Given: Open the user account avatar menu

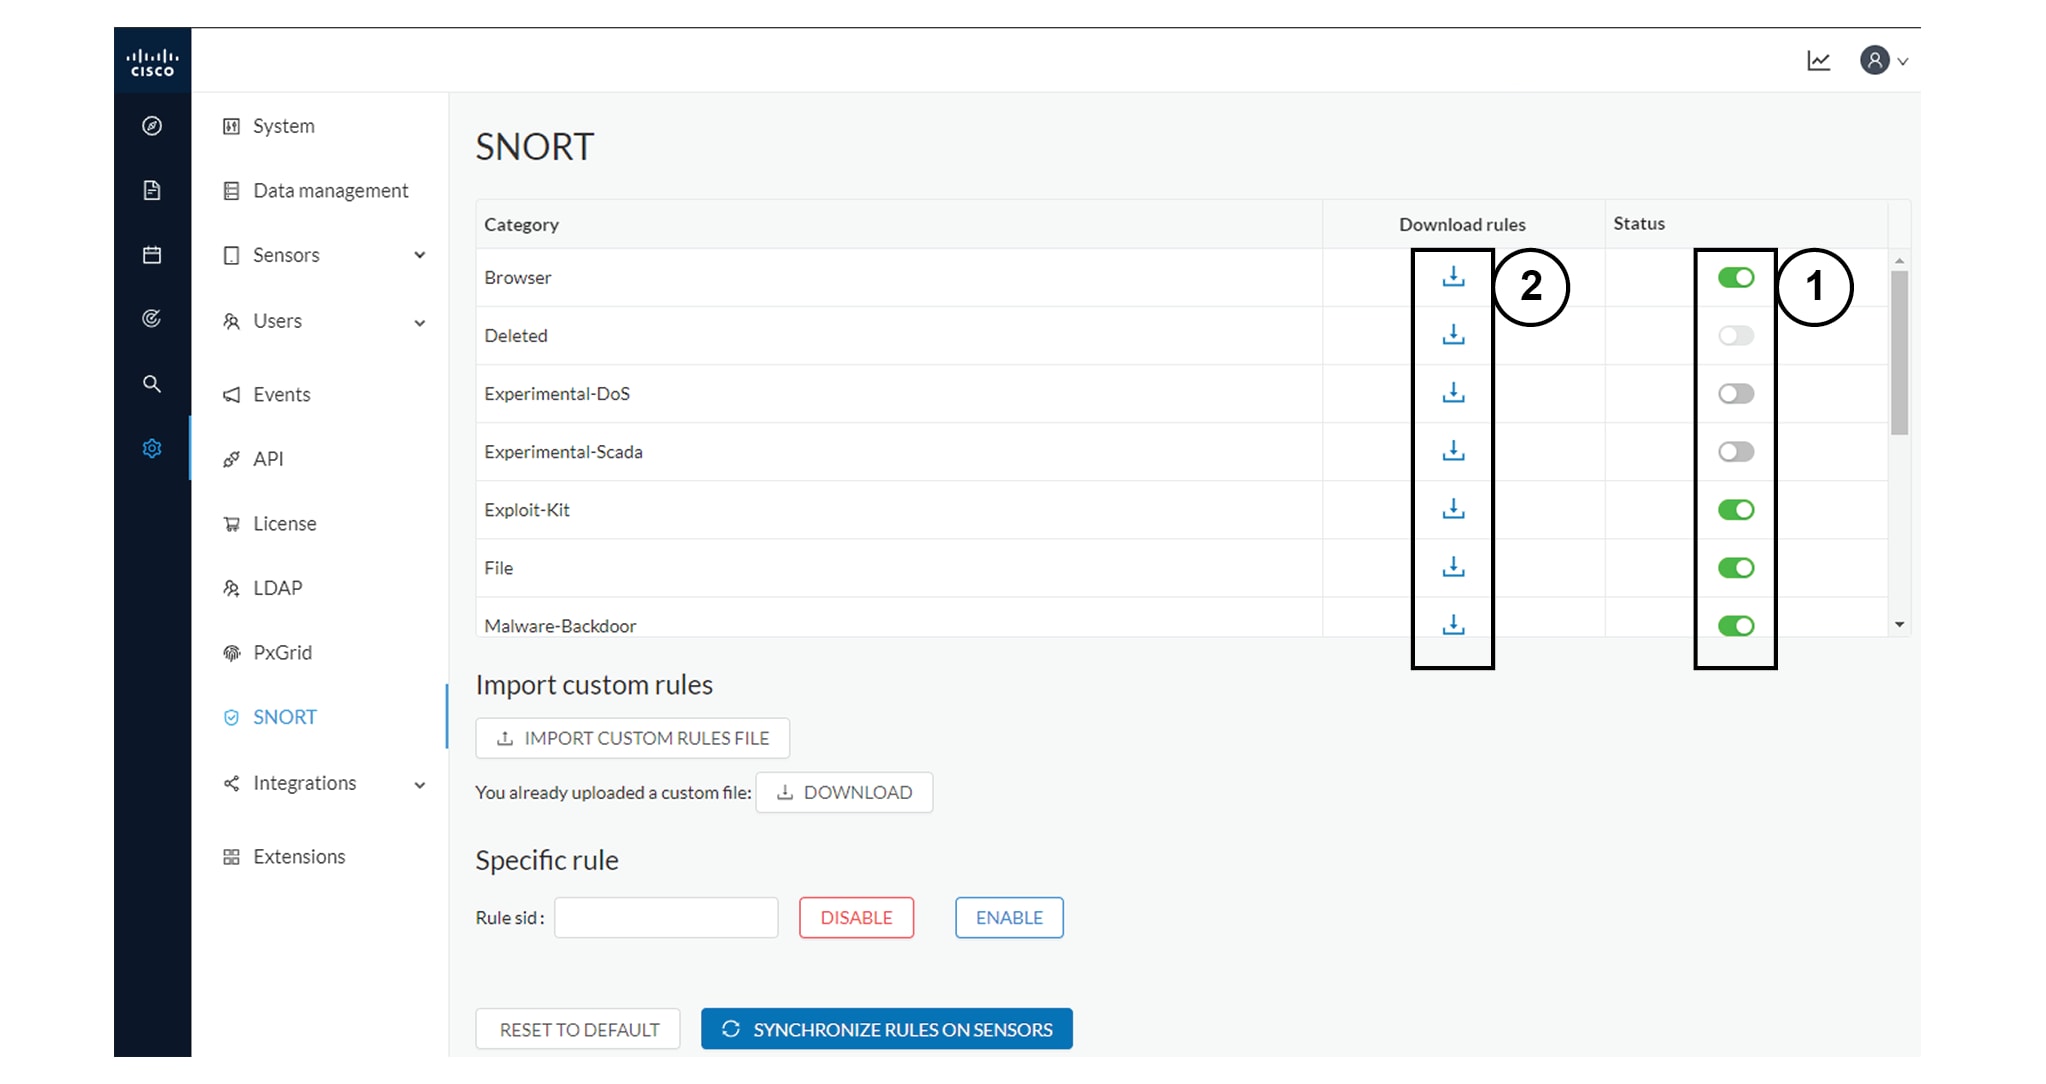Looking at the screenshot, I should pyautogui.click(x=1884, y=61).
